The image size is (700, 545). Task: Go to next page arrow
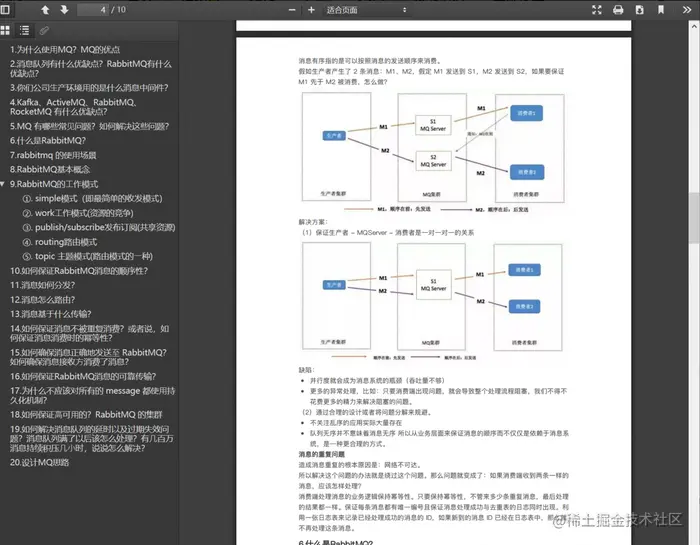(x=64, y=9)
